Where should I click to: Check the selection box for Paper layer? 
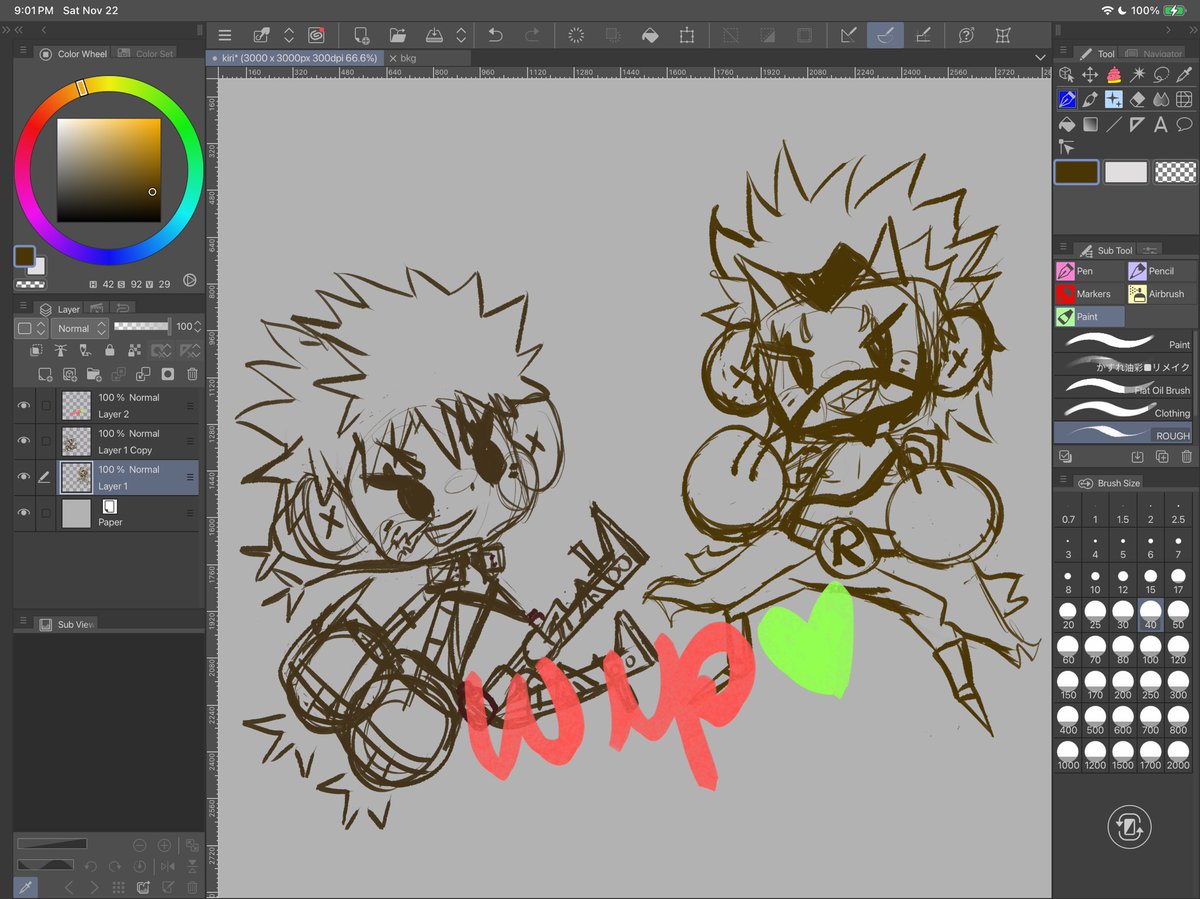pyautogui.click(x=45, y=513)
